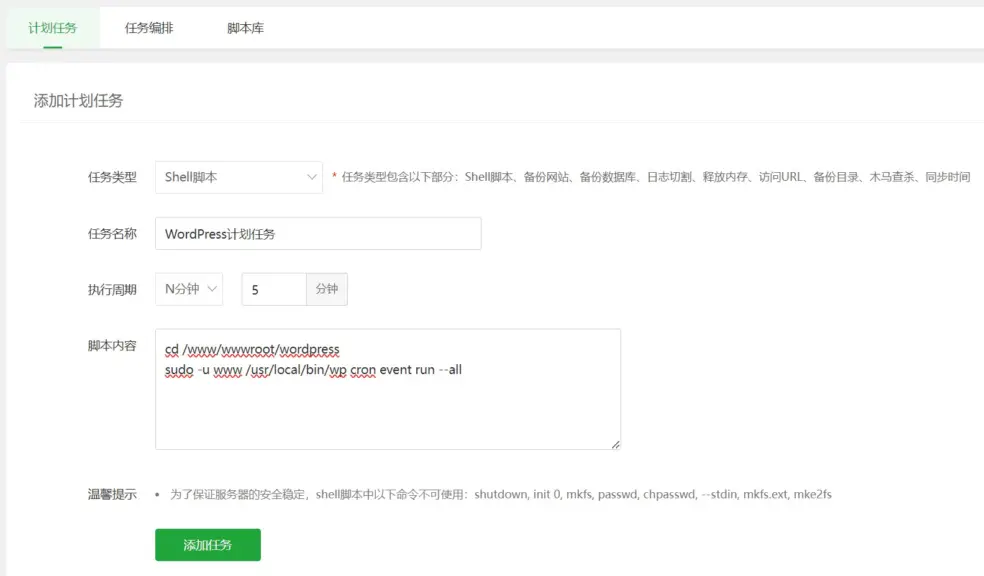Viewport: 984px width, 576px height.
Task: Click the 任务类型 field label
Action: pyautogui.click(x=112, y=177)
